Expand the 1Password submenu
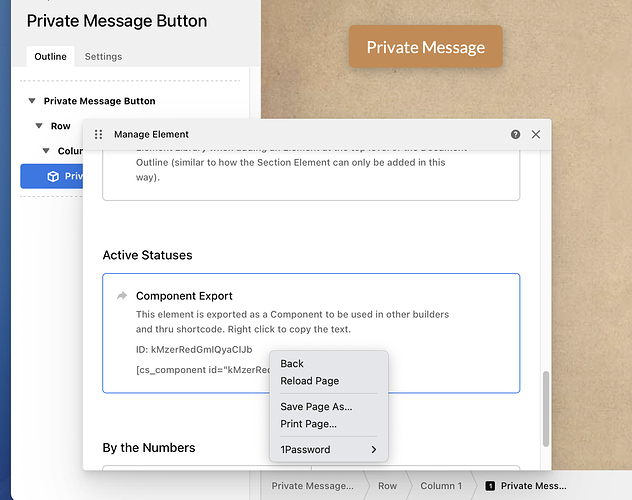This screenshot has height=500, width=632. 373,450
